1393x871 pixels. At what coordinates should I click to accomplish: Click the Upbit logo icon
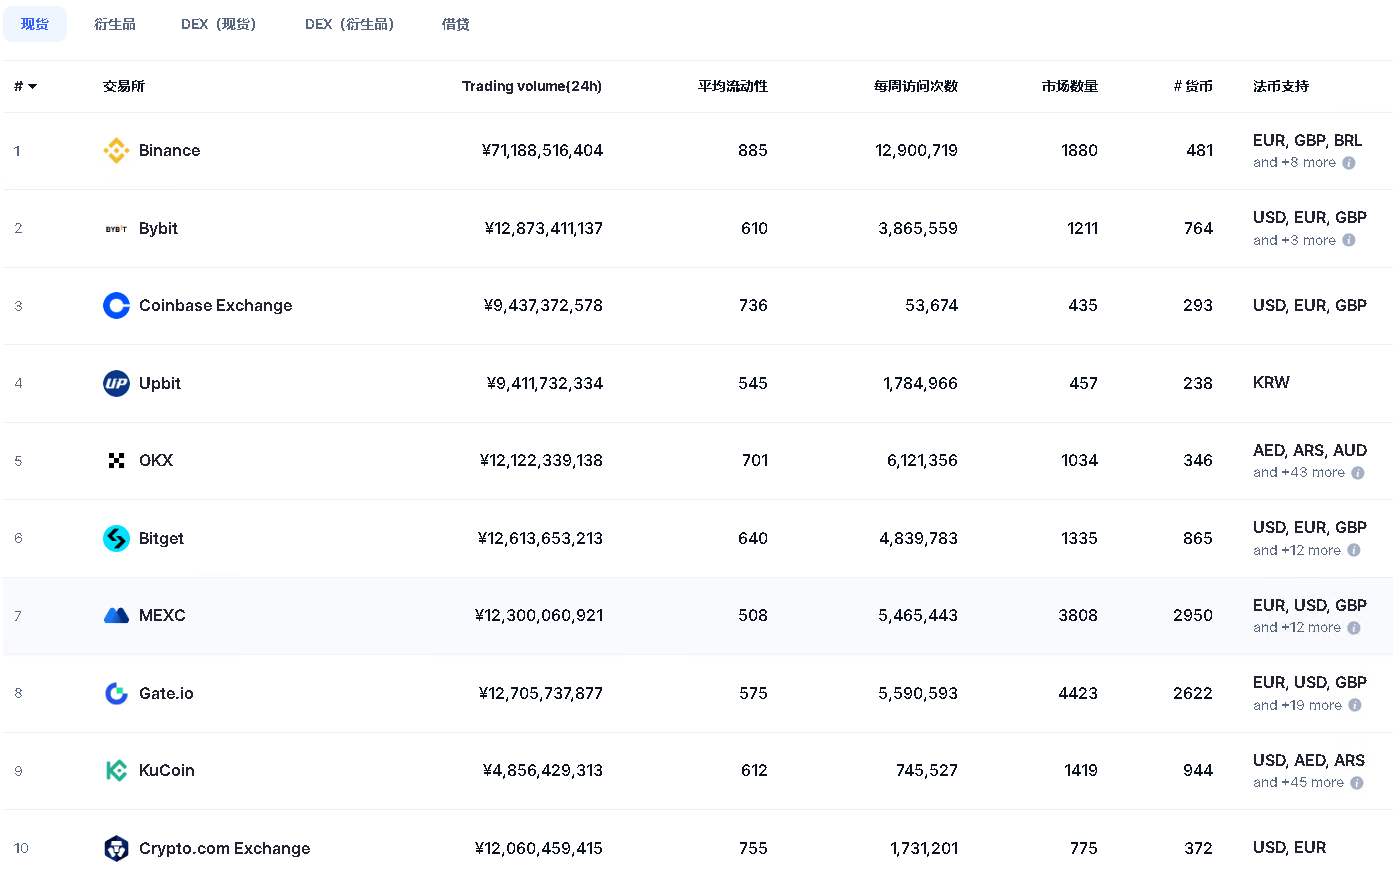point(116,384)
